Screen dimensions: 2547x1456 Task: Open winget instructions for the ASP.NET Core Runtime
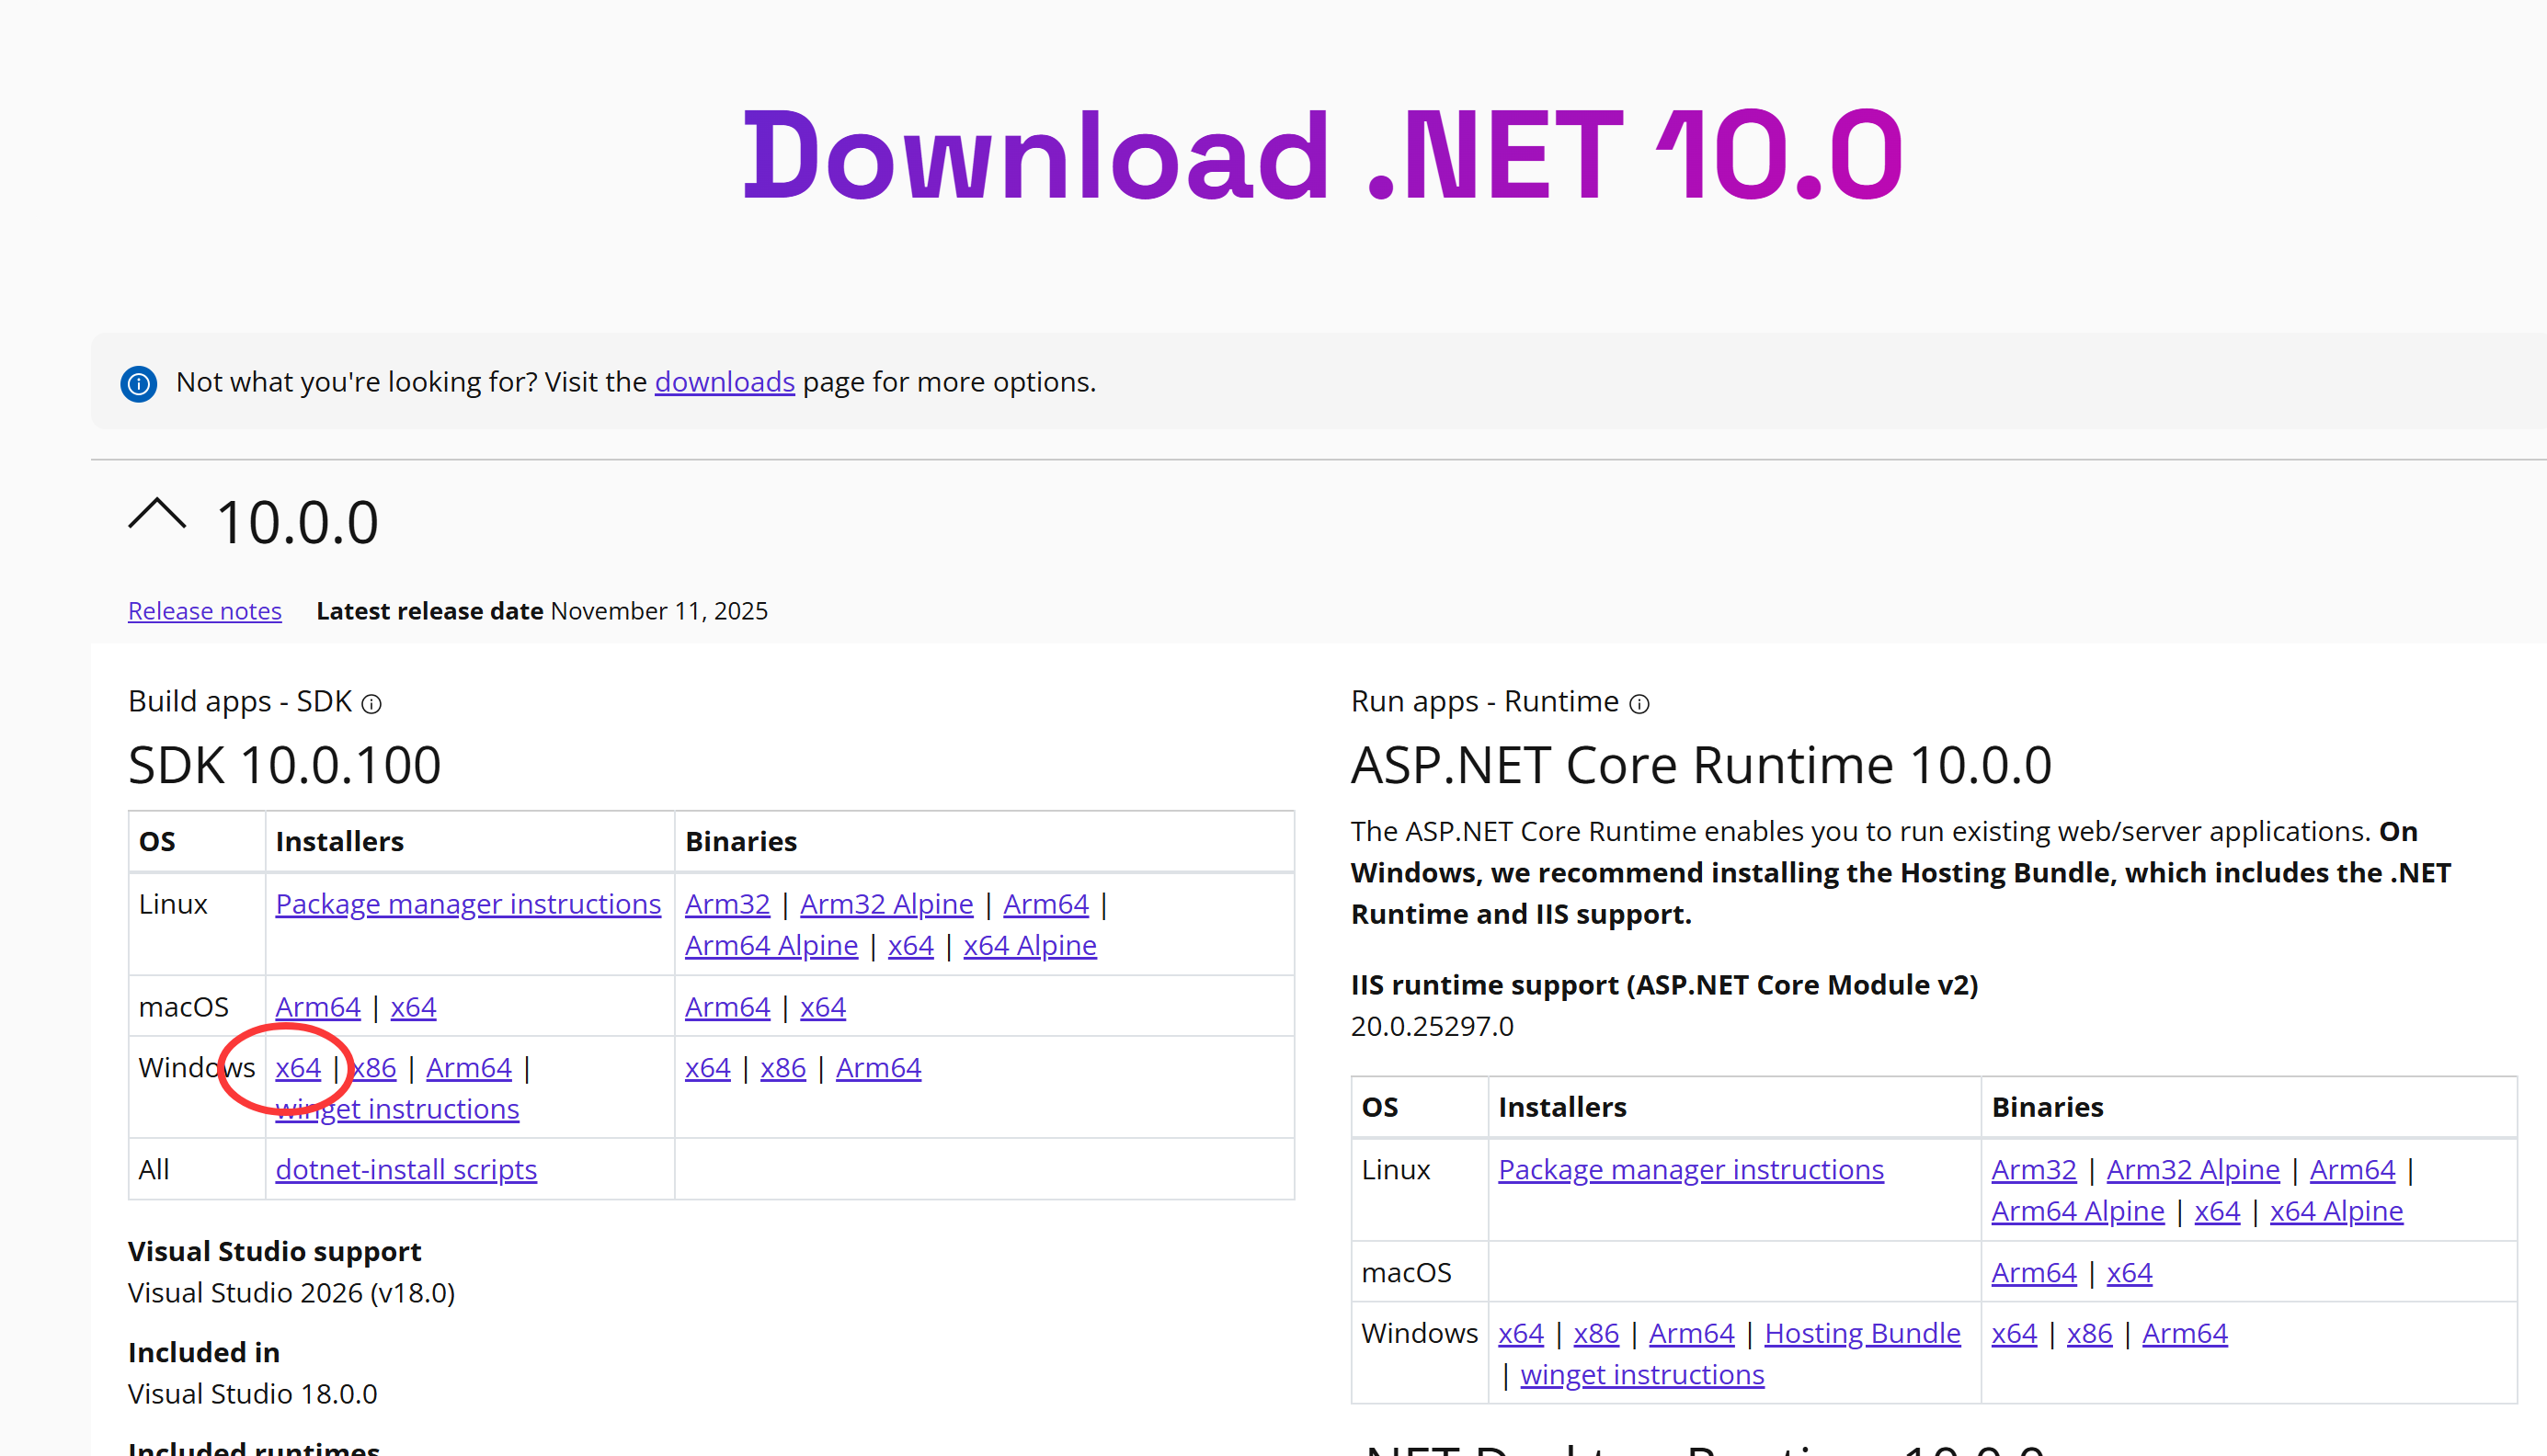click(1641, 1374)
